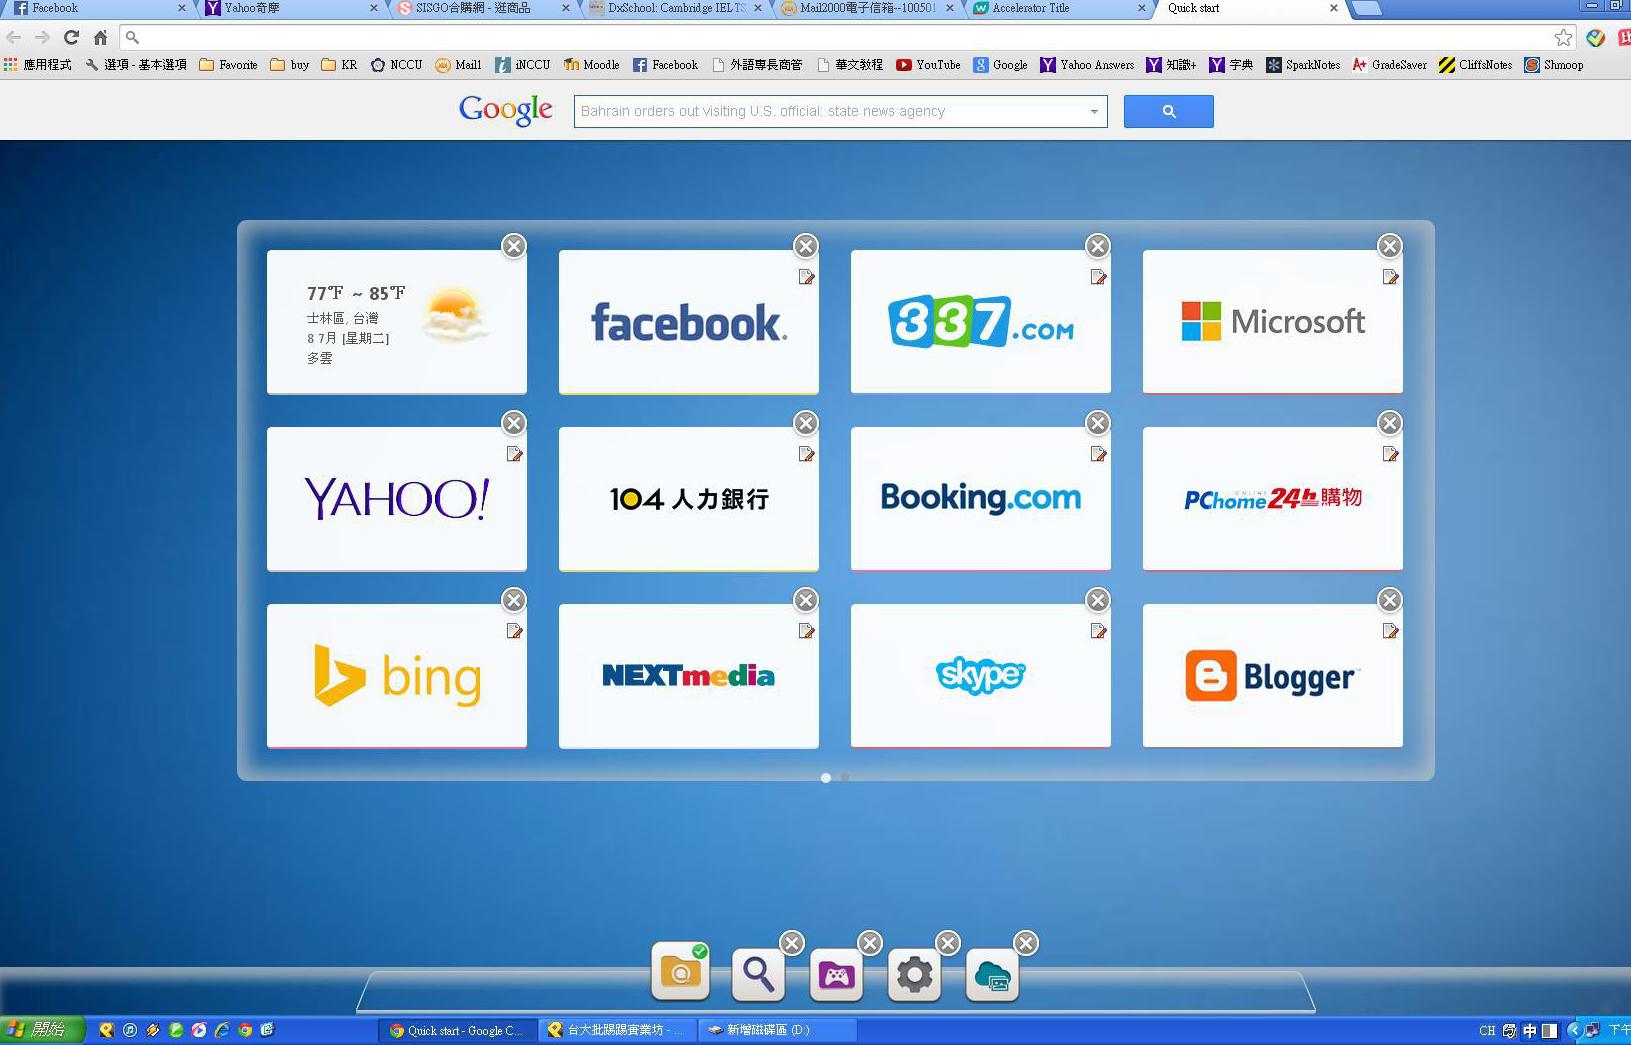The width and height of the screenshot is (1631, 1045).
Task: Click the blue Google search button
Action: pos(1168,111)
